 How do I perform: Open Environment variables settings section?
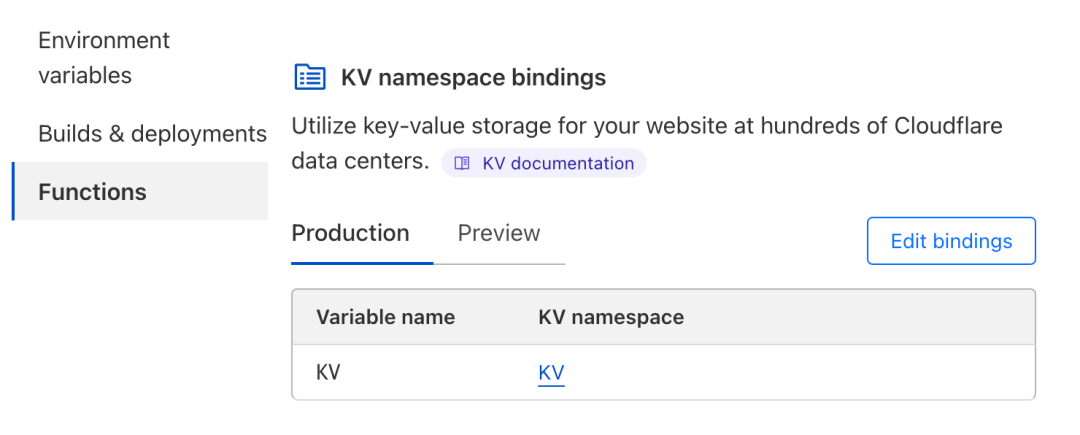point(104,58)
